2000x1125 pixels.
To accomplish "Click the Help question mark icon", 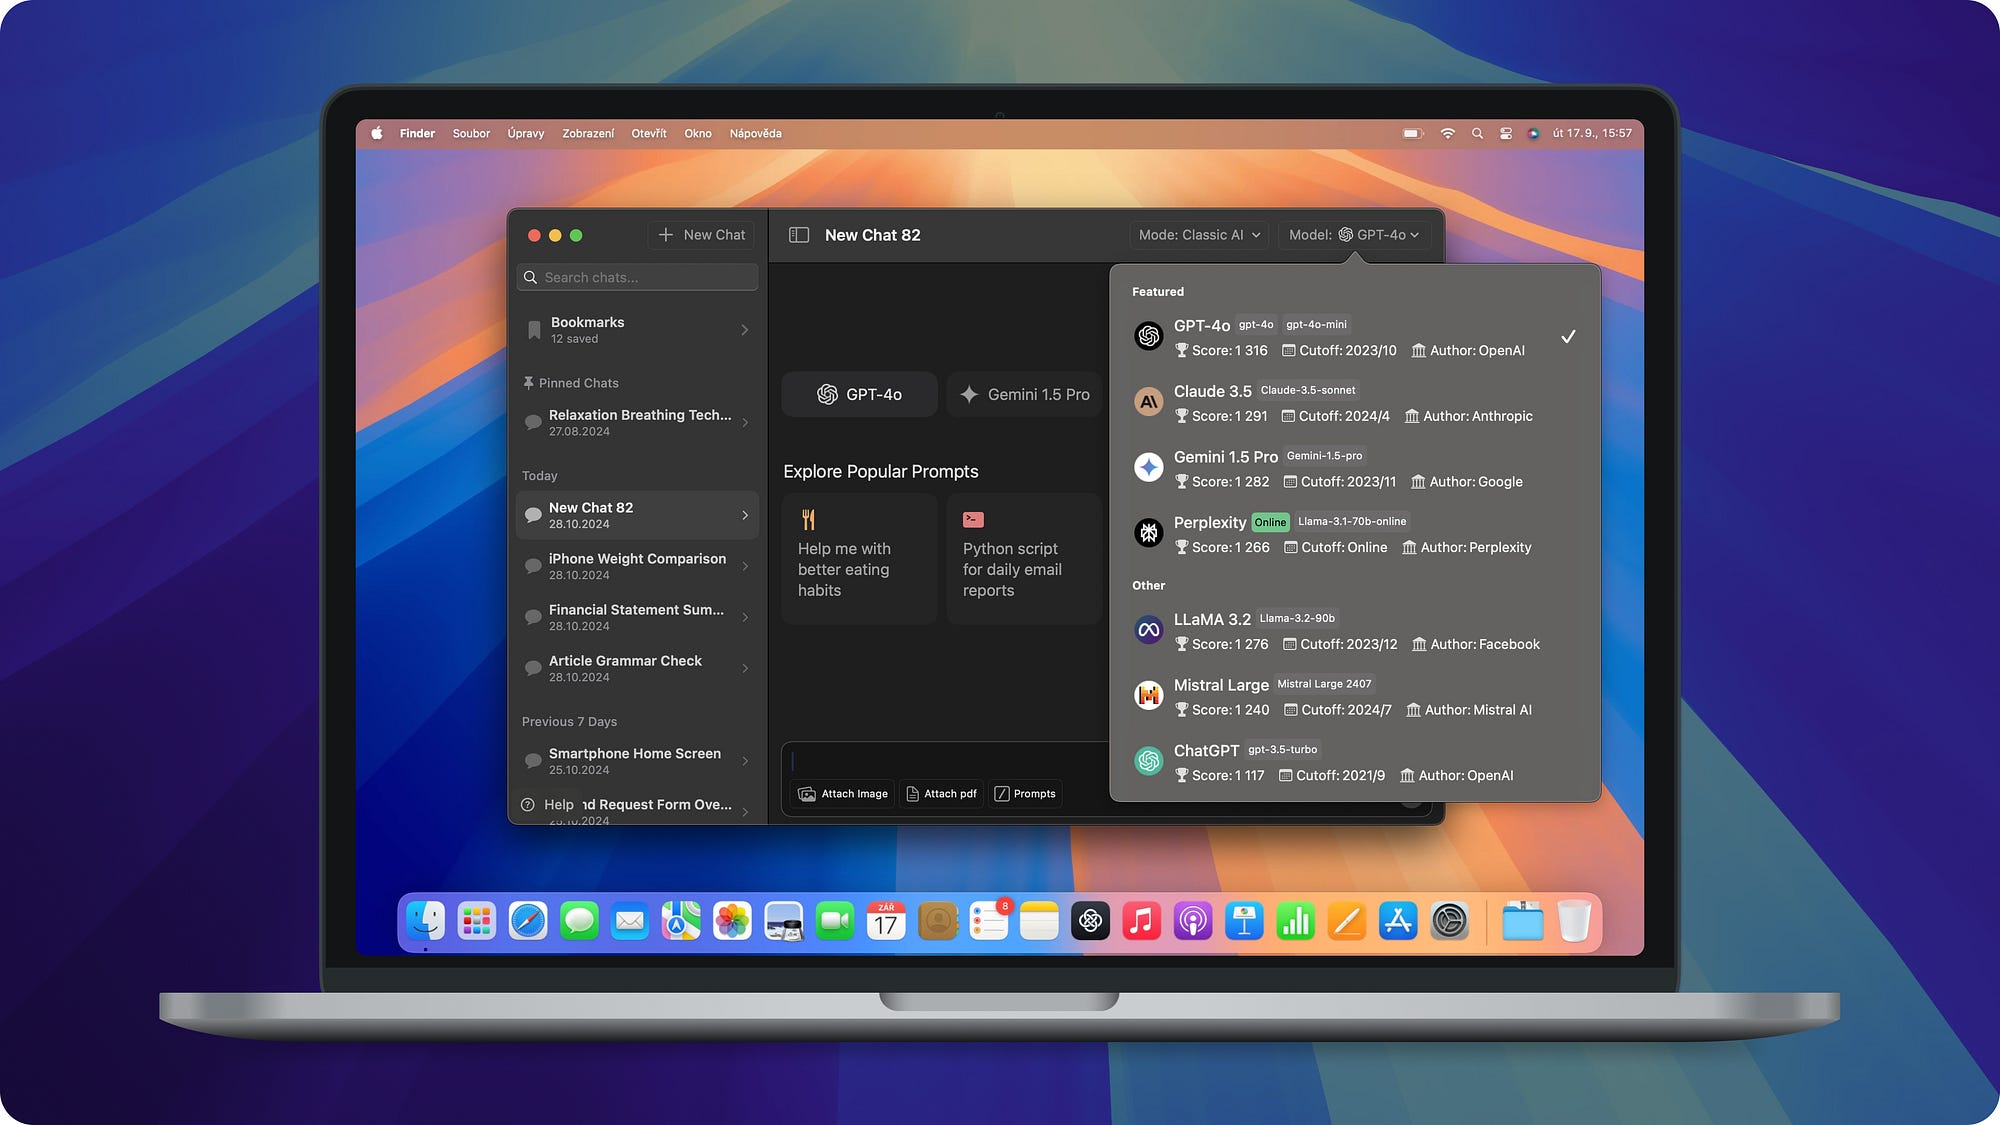I will coord(528,805).
